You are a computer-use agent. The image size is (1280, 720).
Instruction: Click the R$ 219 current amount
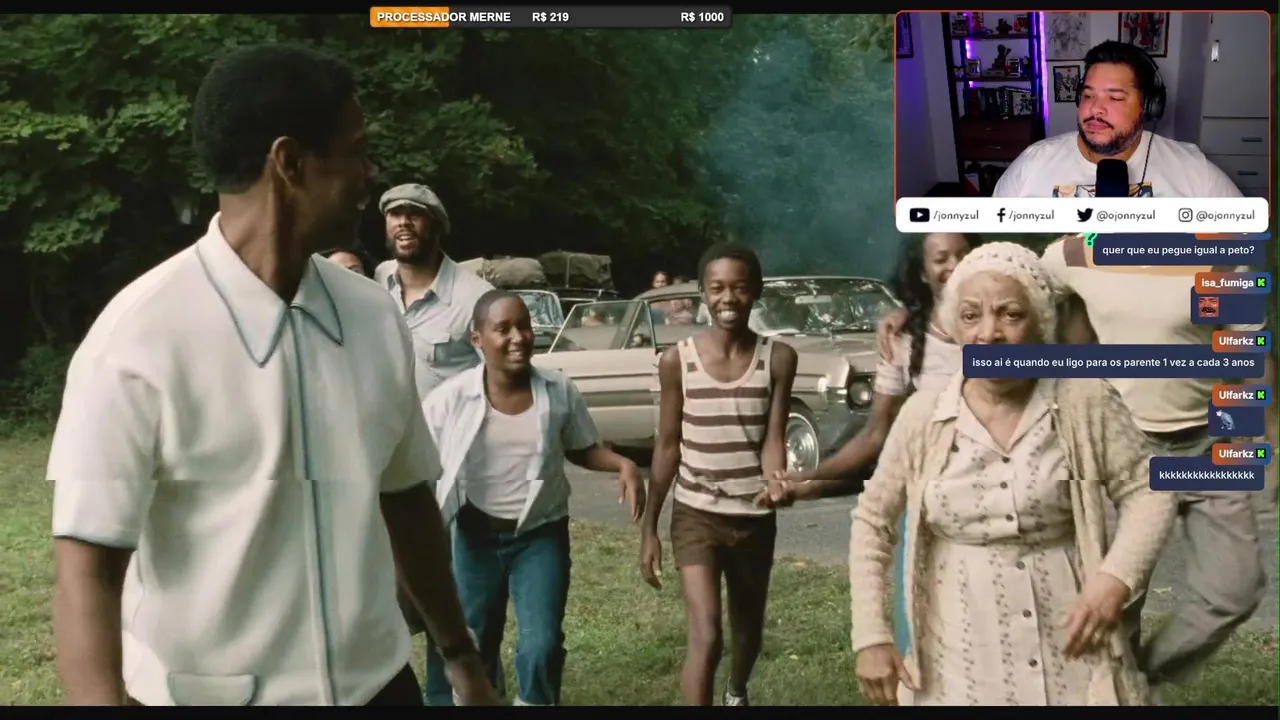550,17
